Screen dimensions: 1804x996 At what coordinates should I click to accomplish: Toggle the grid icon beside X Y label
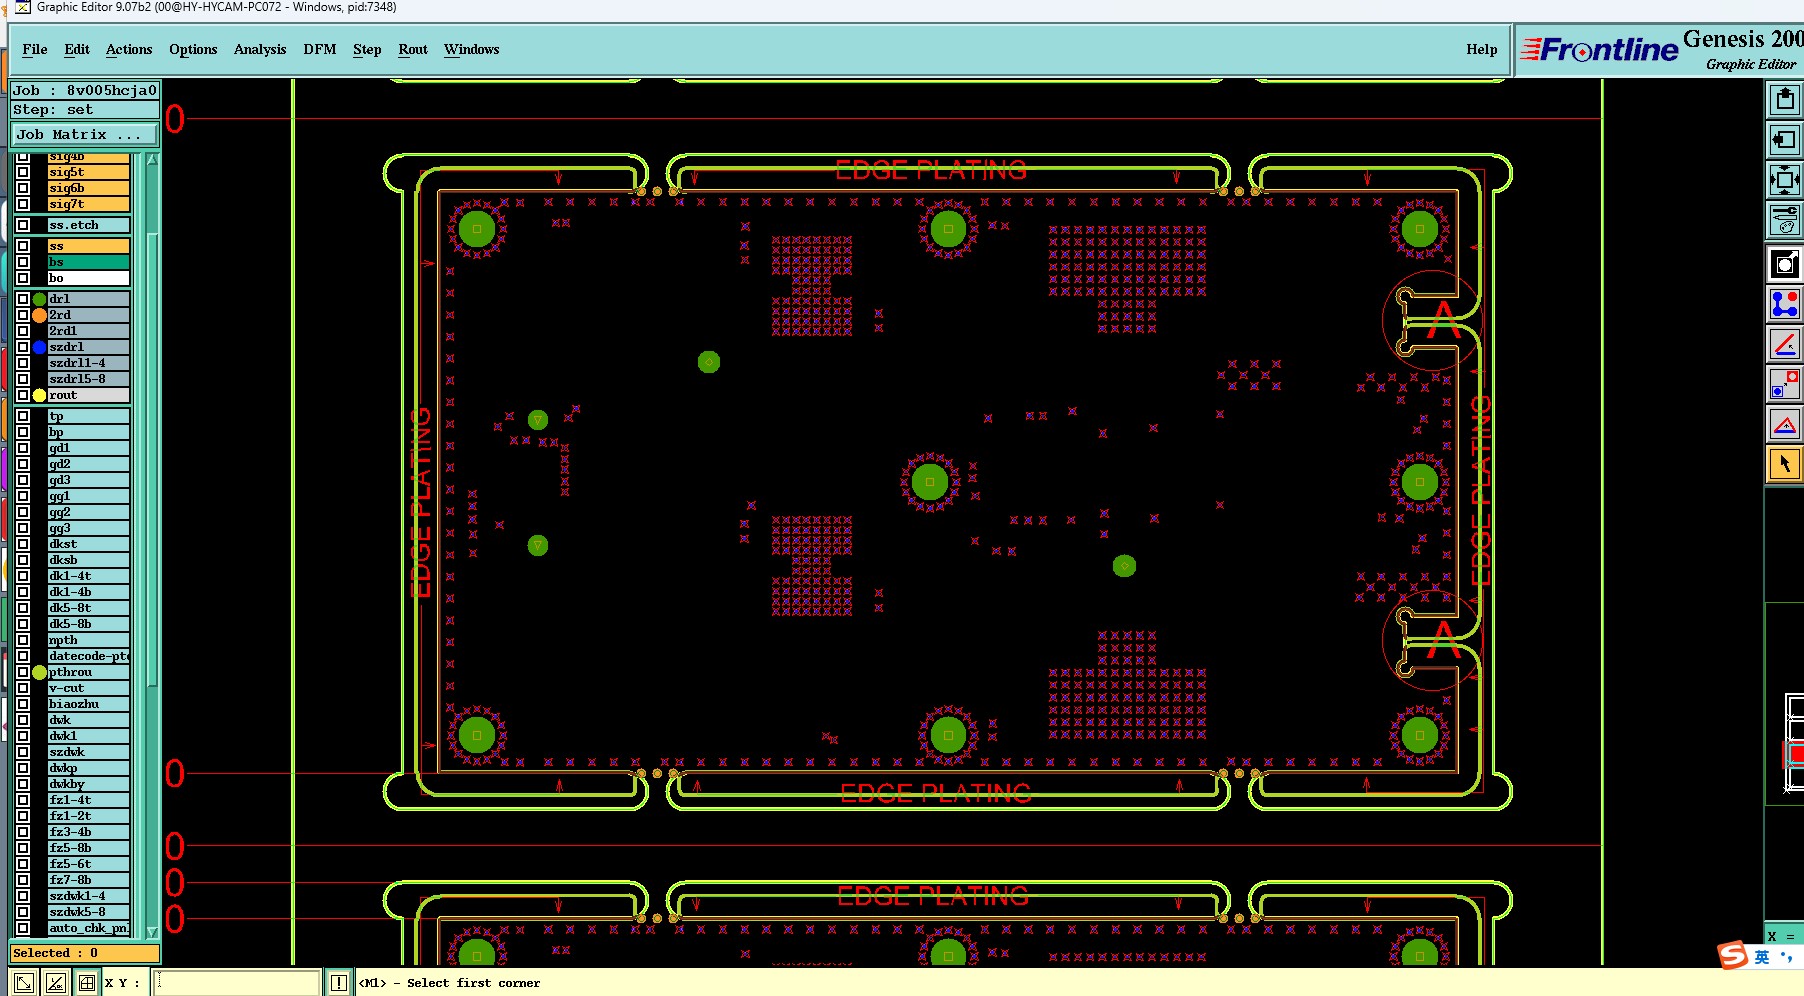click(x=87, y=983)
